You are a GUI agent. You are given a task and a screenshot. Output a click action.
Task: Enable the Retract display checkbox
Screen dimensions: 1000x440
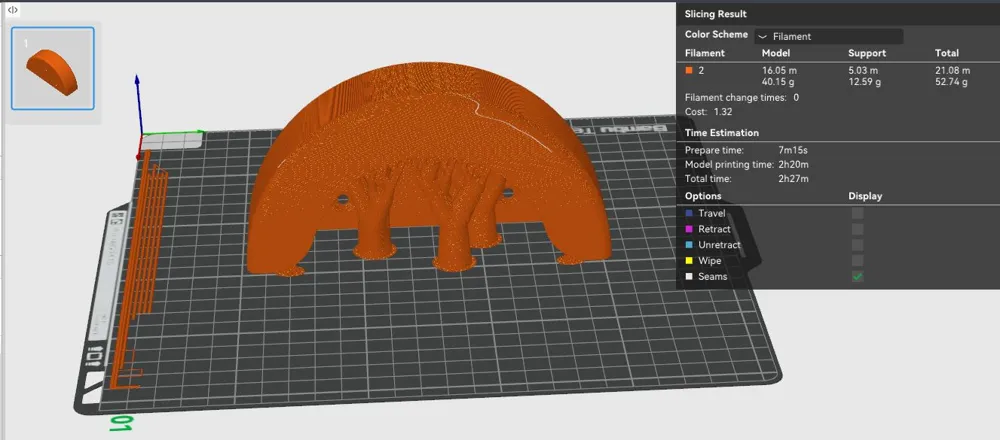pyautogui.click(x=858, y=229)
